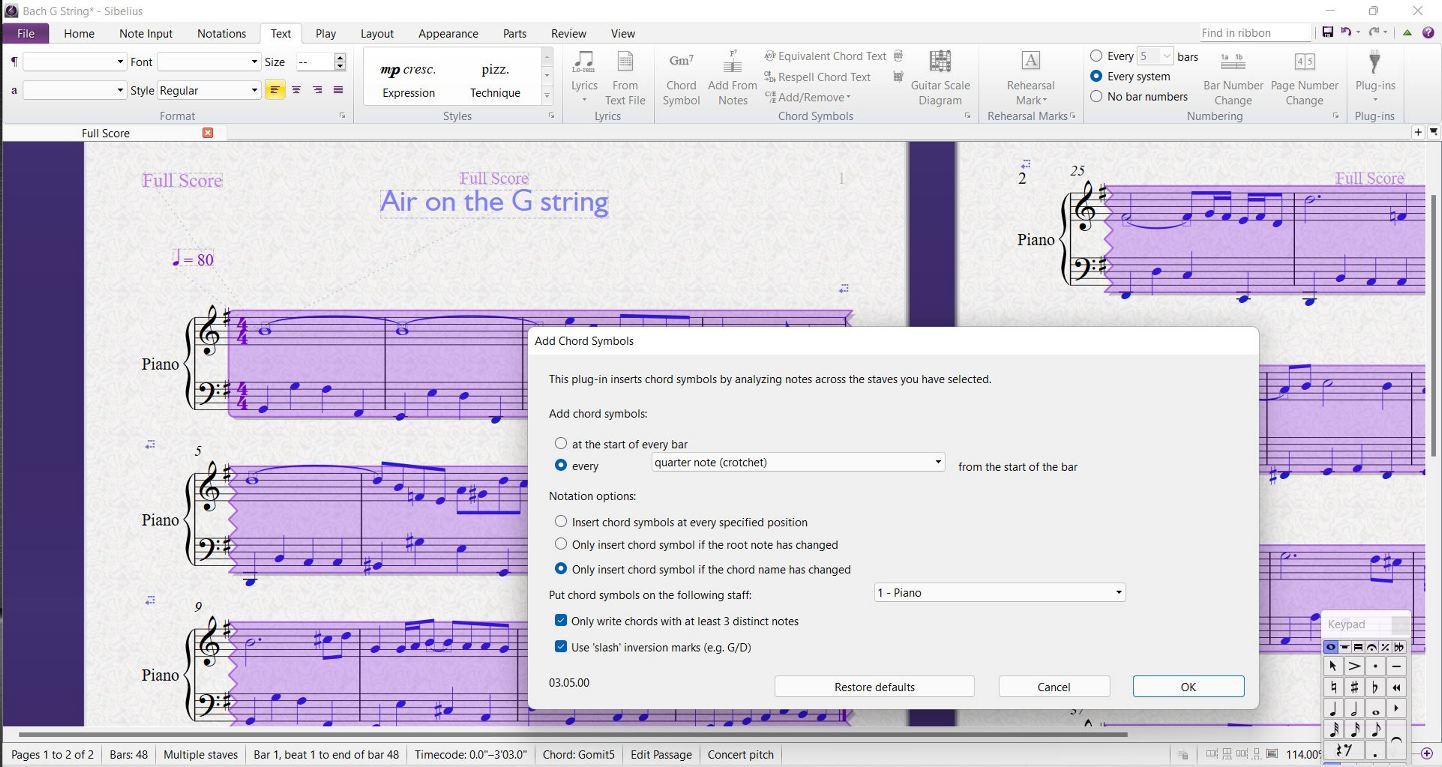1442x767 pixels.
Task: Select the natural accidental on Keypad
Action: click(x=1333, y=688)
